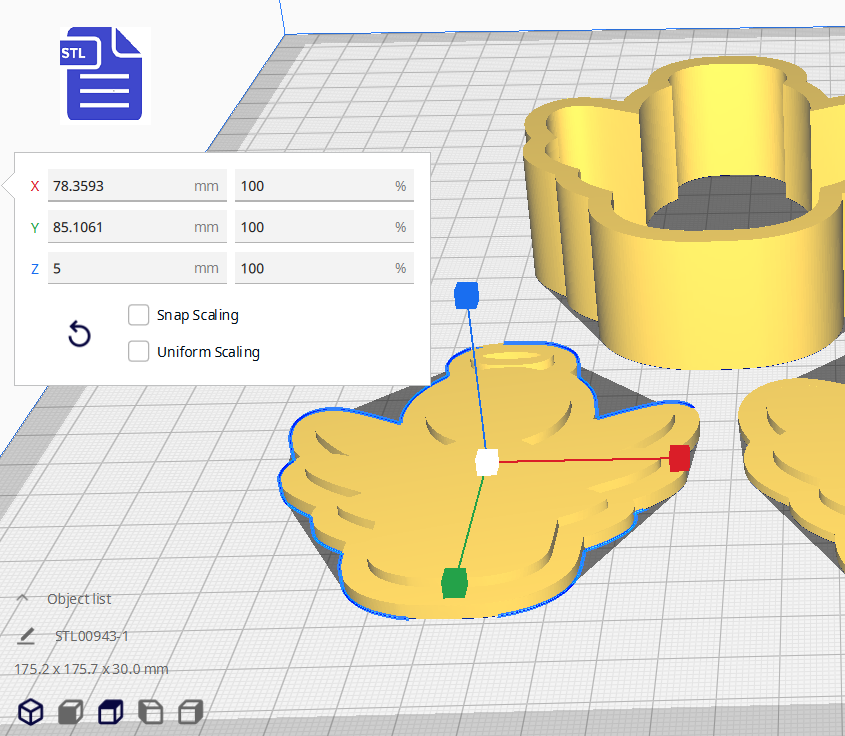The image size is (845, 736).
Task: Click the green Y-axis scale handle
Action: tap(454, 582)
